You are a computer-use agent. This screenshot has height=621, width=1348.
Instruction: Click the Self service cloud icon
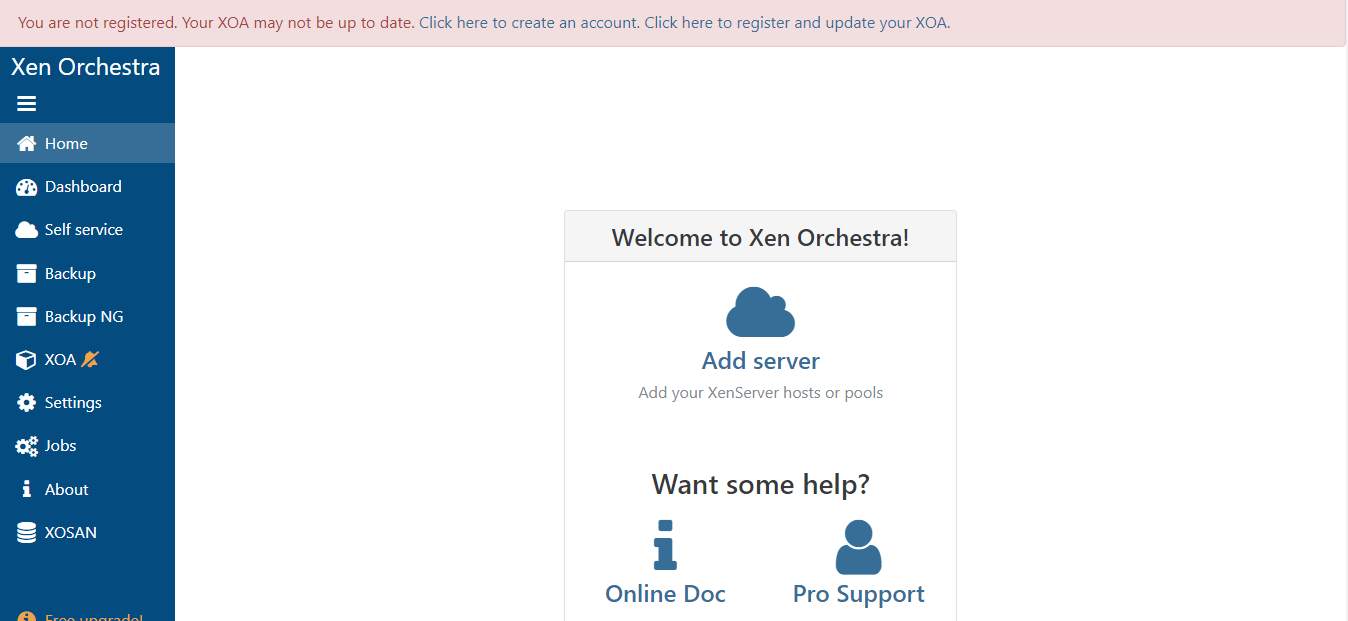27,230
